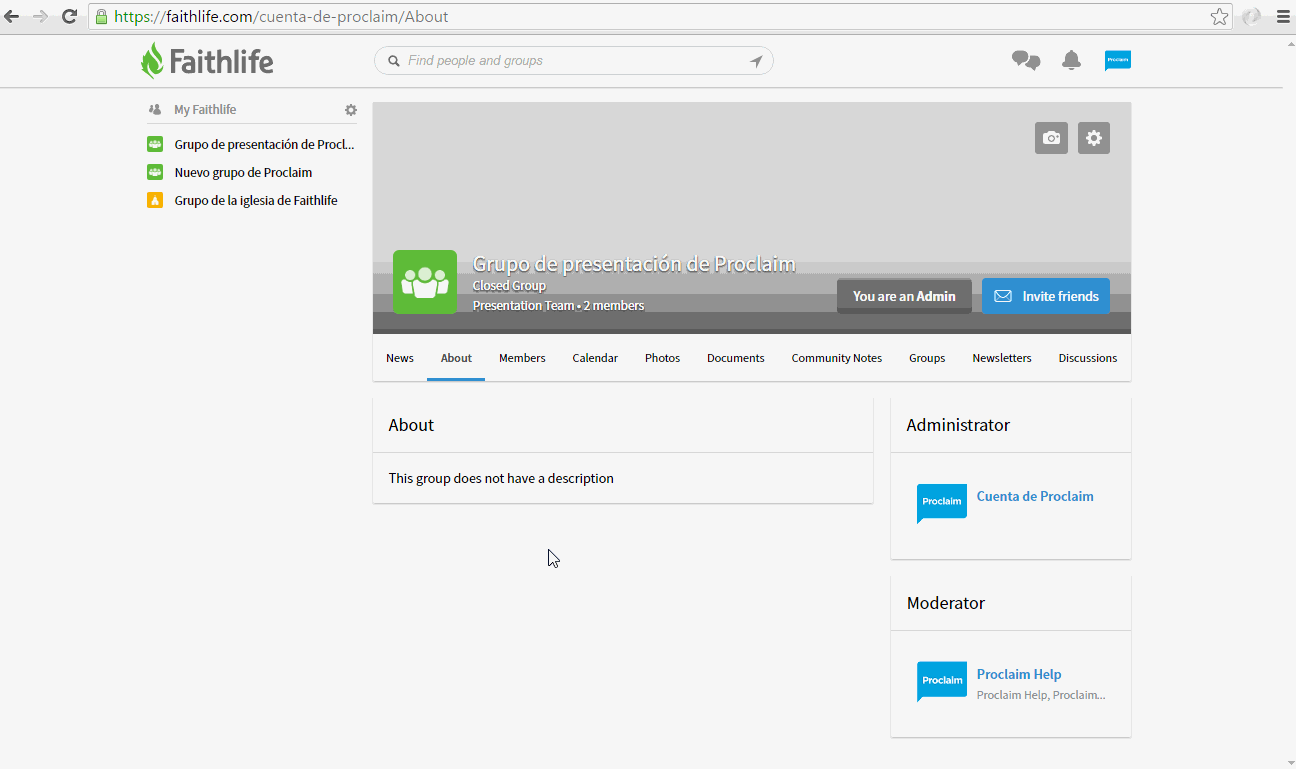Click the Faithlife logo
The image size is (1296, 769).
(207, 61)
